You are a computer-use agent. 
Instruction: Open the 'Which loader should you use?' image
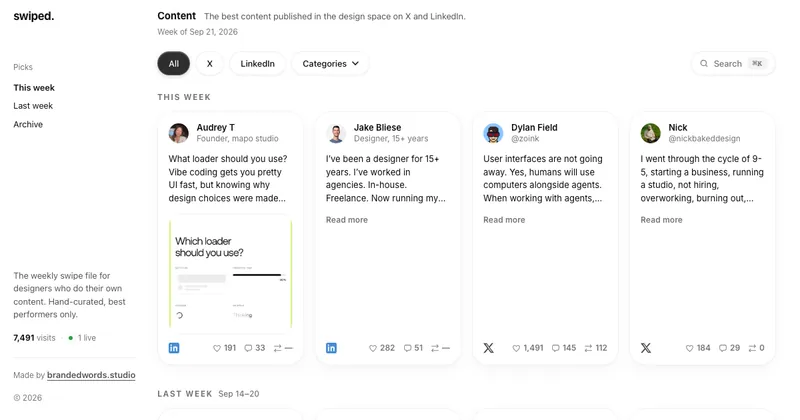pyautogui.click(x=231, y=274)
